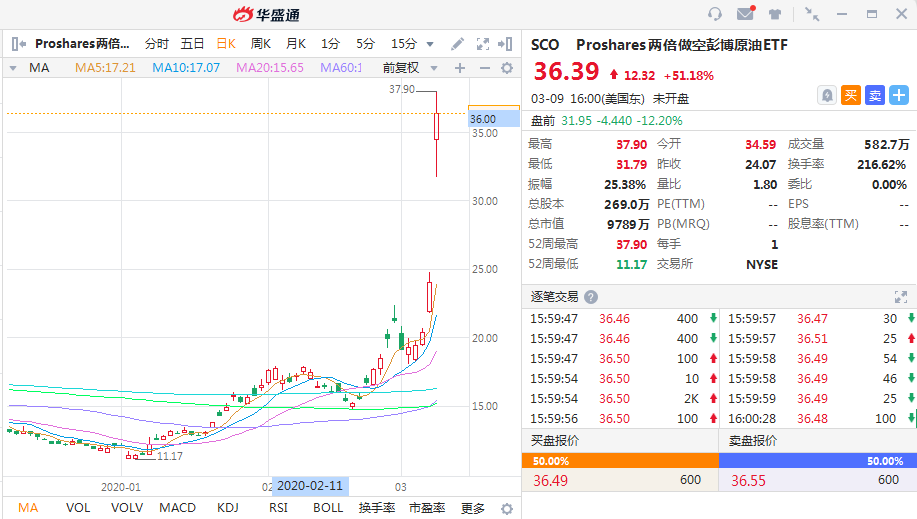Switch to 15分 fifteen-minute chart

click(x=404, y=44)
